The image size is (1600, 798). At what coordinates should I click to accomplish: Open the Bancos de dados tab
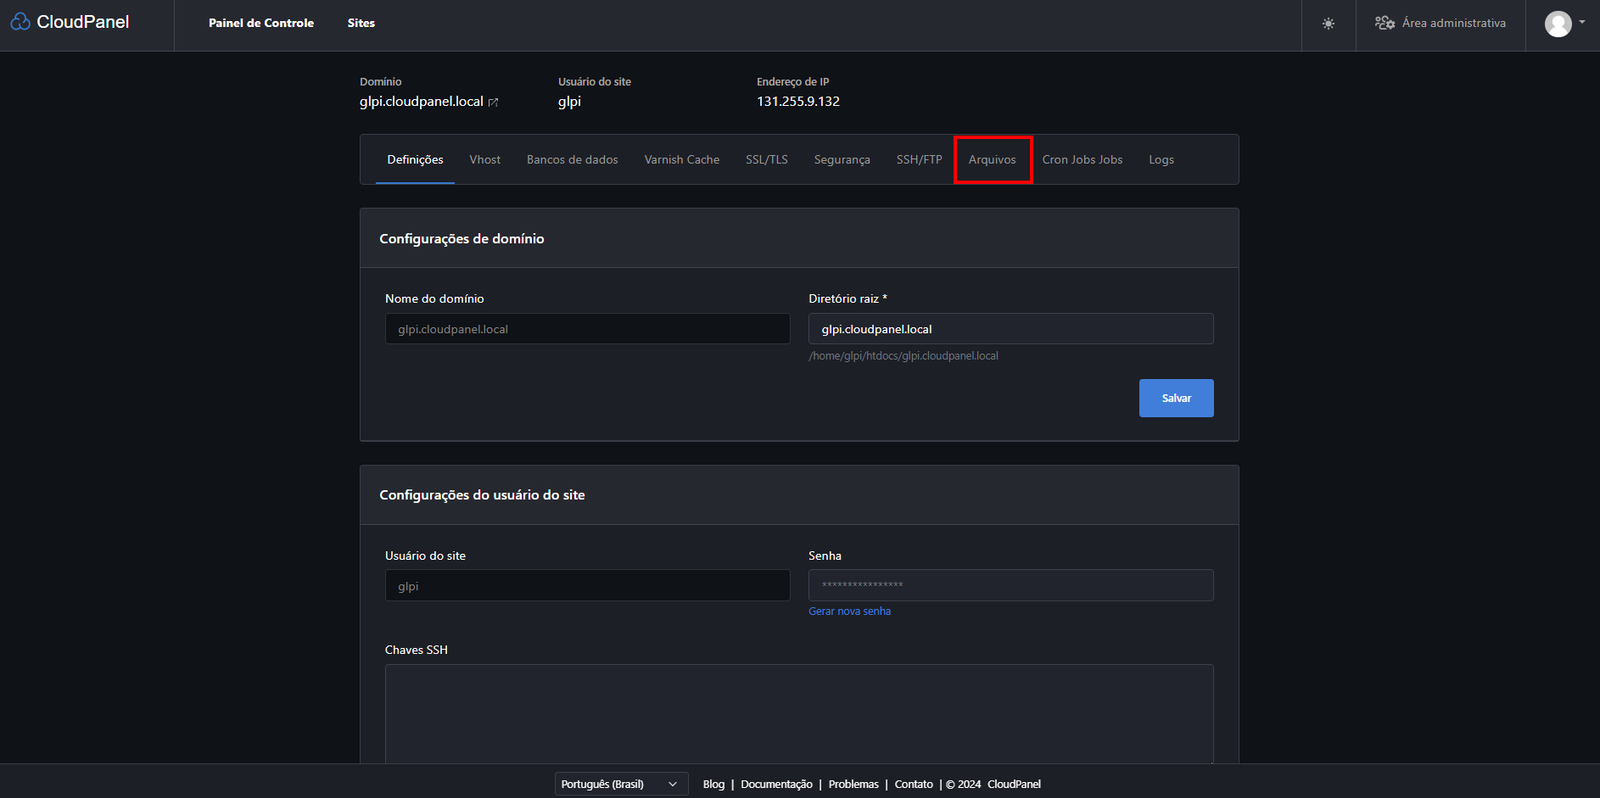(572, 160)
